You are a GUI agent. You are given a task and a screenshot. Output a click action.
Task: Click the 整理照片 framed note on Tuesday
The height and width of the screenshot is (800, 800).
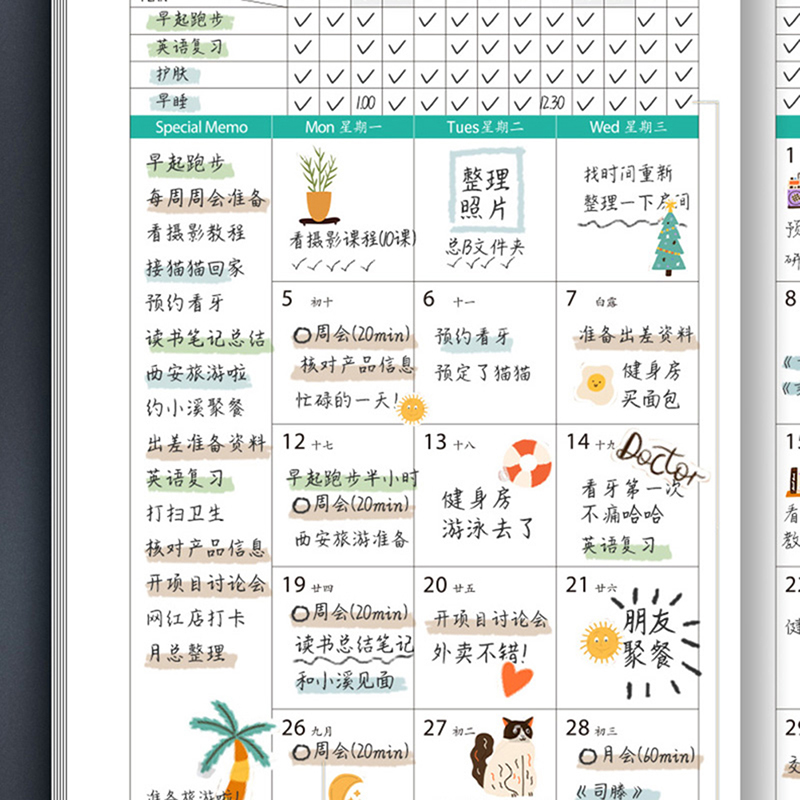click(x=485, y=193)
